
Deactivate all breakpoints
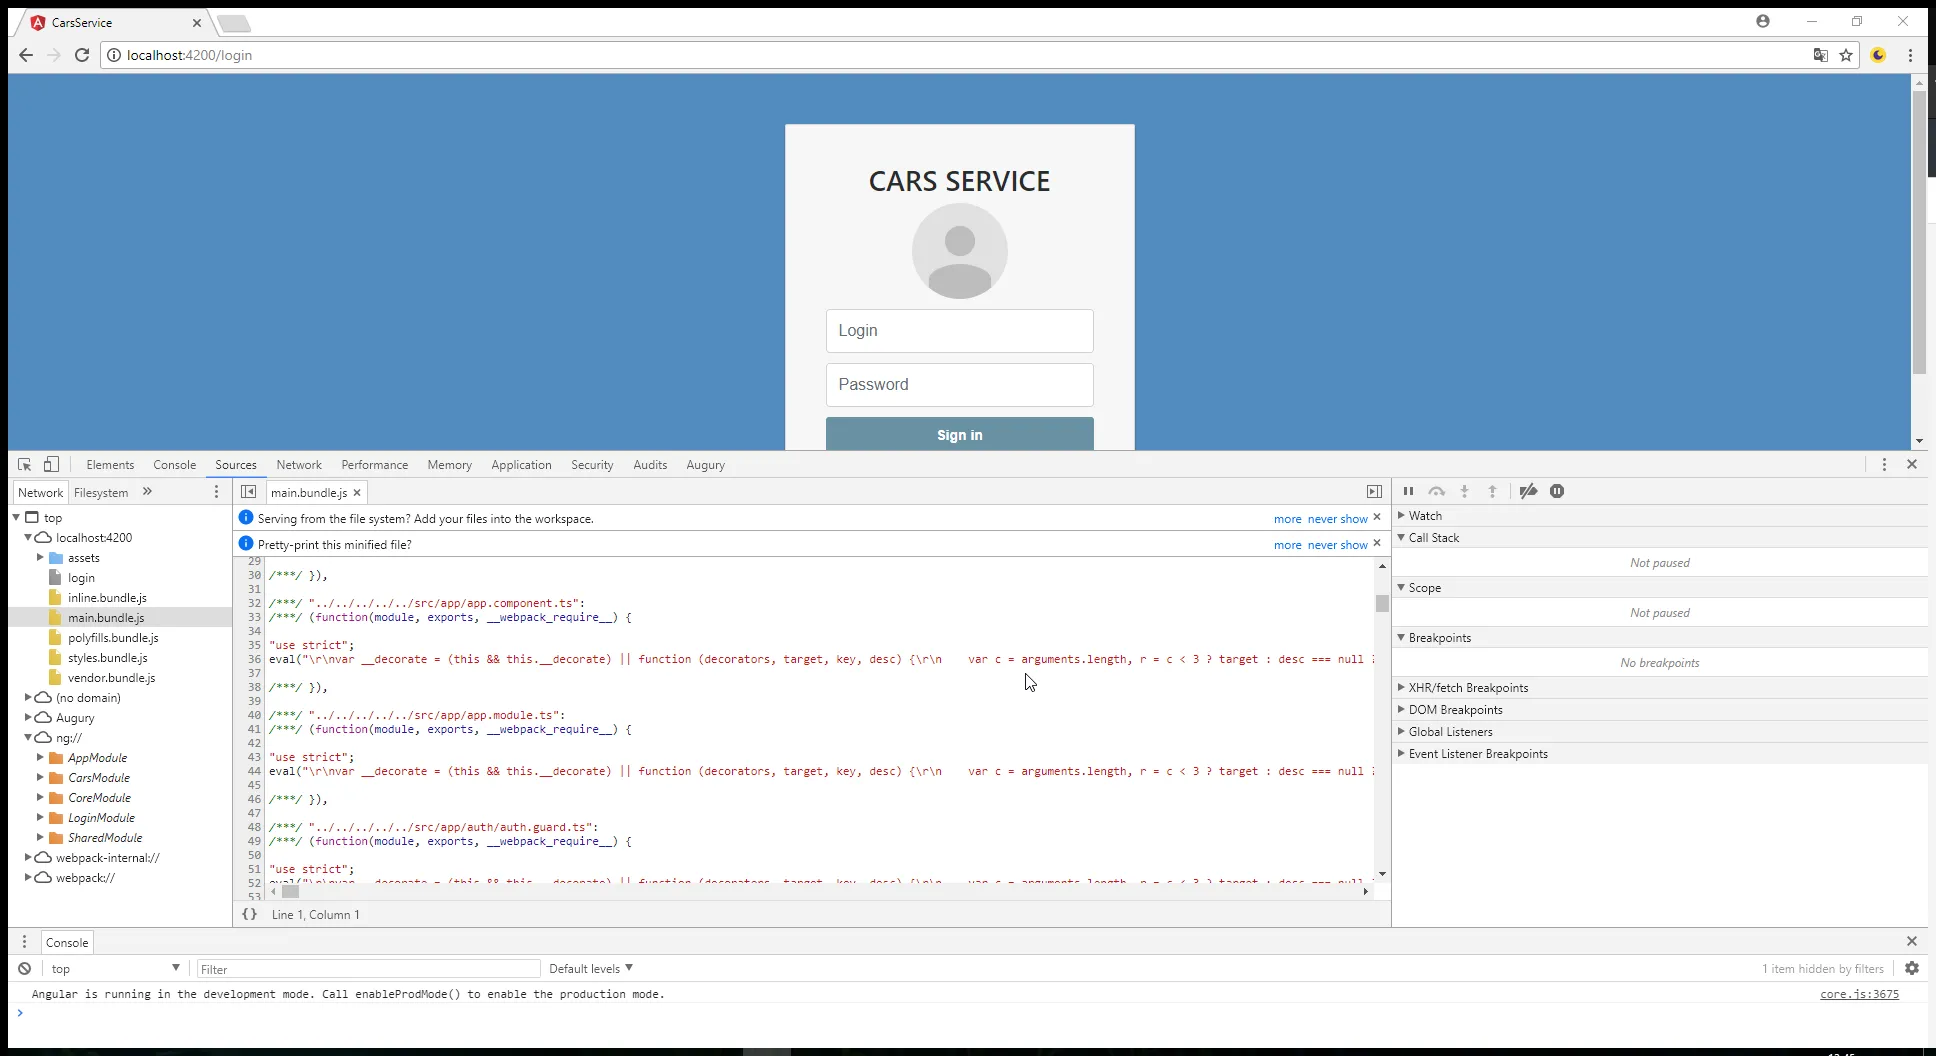point(1528,491)
